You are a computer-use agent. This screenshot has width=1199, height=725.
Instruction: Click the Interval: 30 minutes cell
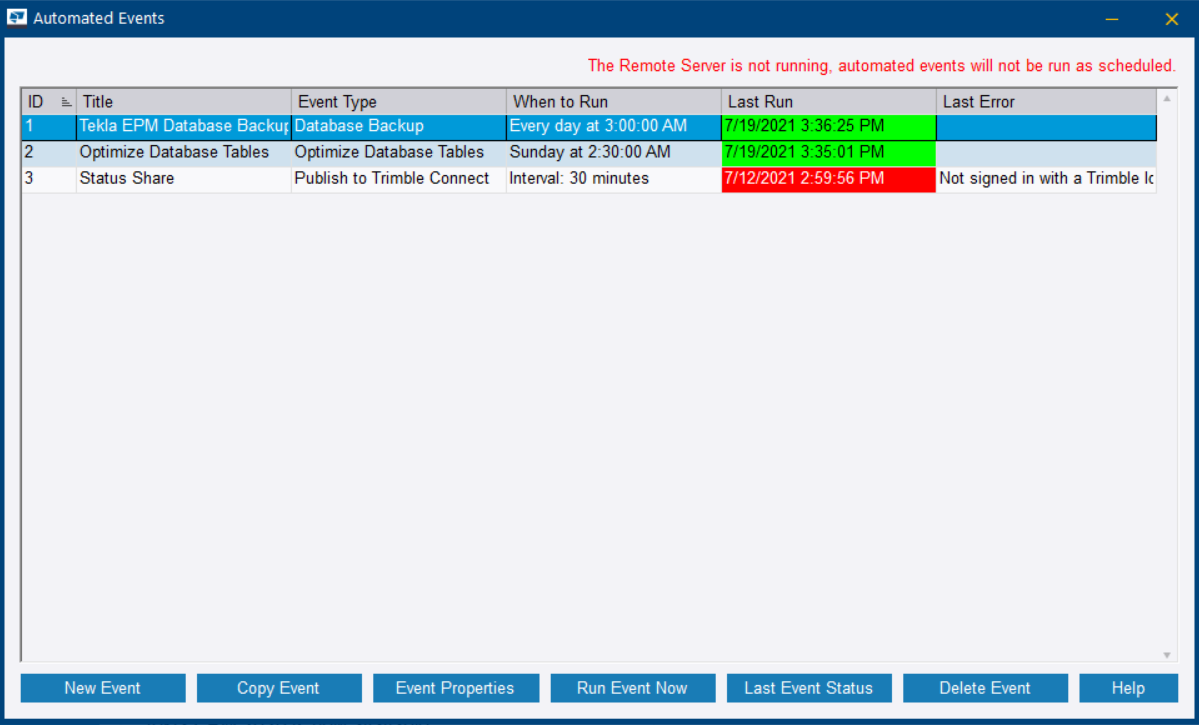click(613, 179)
